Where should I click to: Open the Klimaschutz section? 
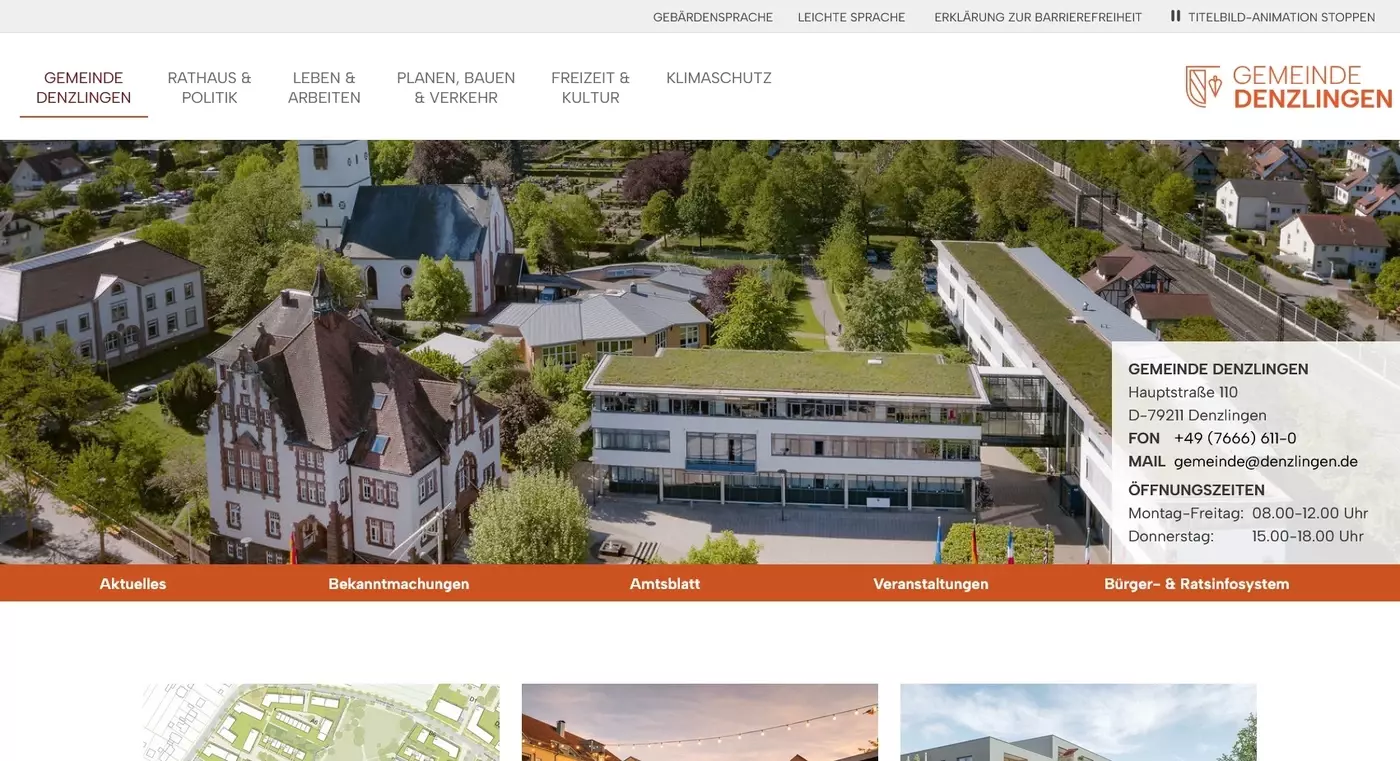click(x=718, y=77)
